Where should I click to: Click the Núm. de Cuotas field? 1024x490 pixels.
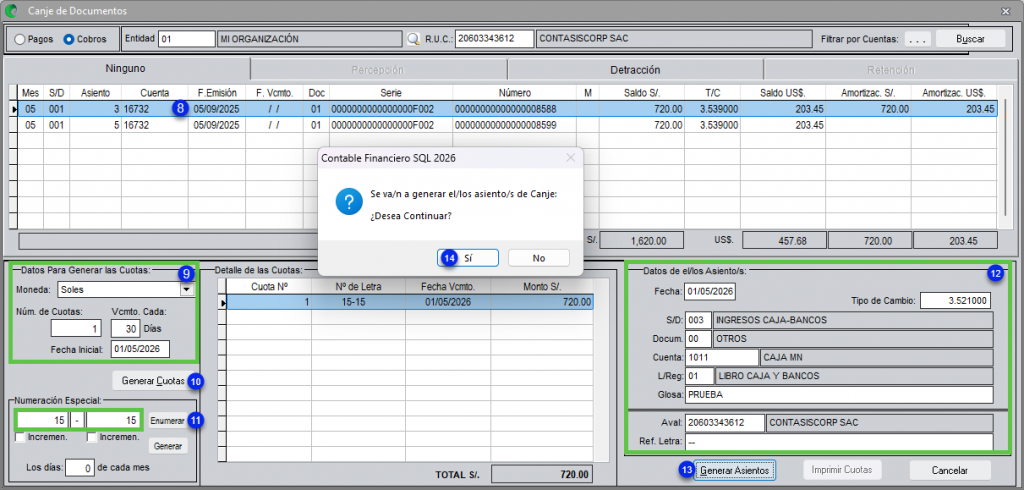point(77,329)
